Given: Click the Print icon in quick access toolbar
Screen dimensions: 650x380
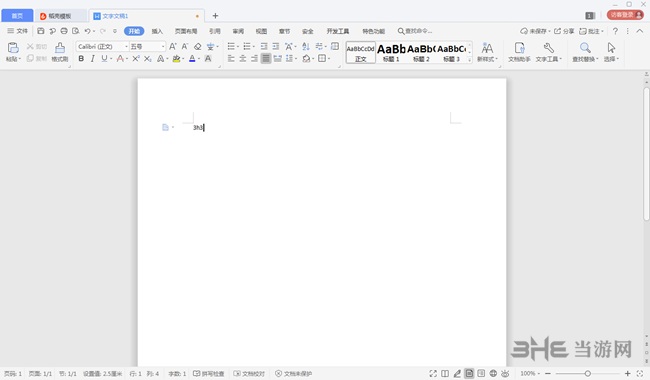Looking at the screenshot, I should point(64,31).
